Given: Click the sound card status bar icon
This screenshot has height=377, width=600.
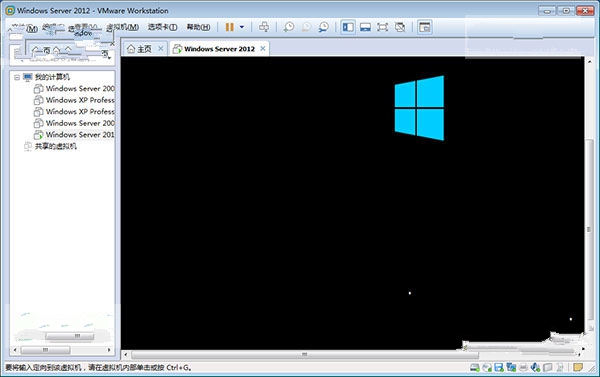Looking at the screenshot, I should tap(535, 368).
